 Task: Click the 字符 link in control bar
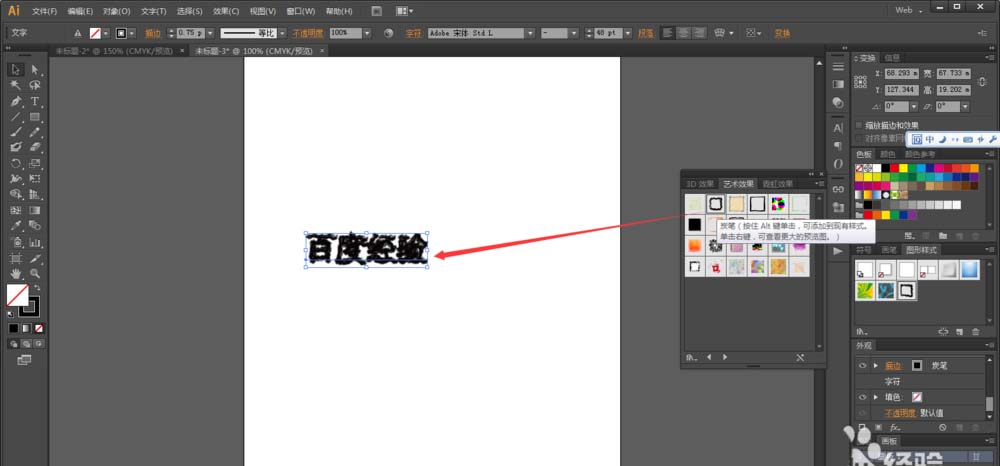tap(414, 33)
